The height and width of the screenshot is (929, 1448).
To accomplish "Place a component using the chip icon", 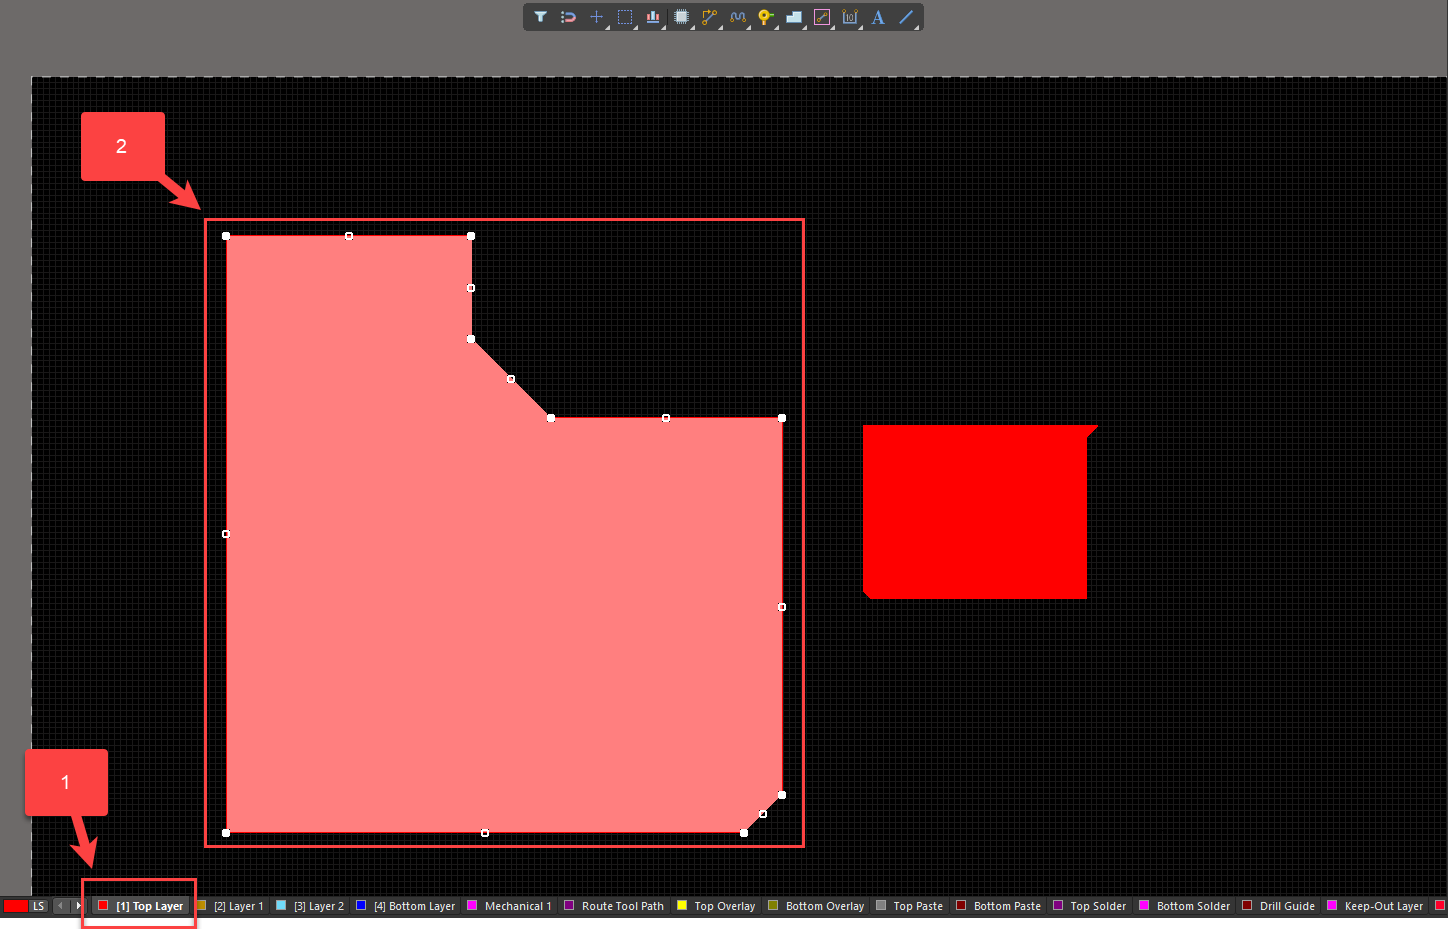I will (681, 17).
